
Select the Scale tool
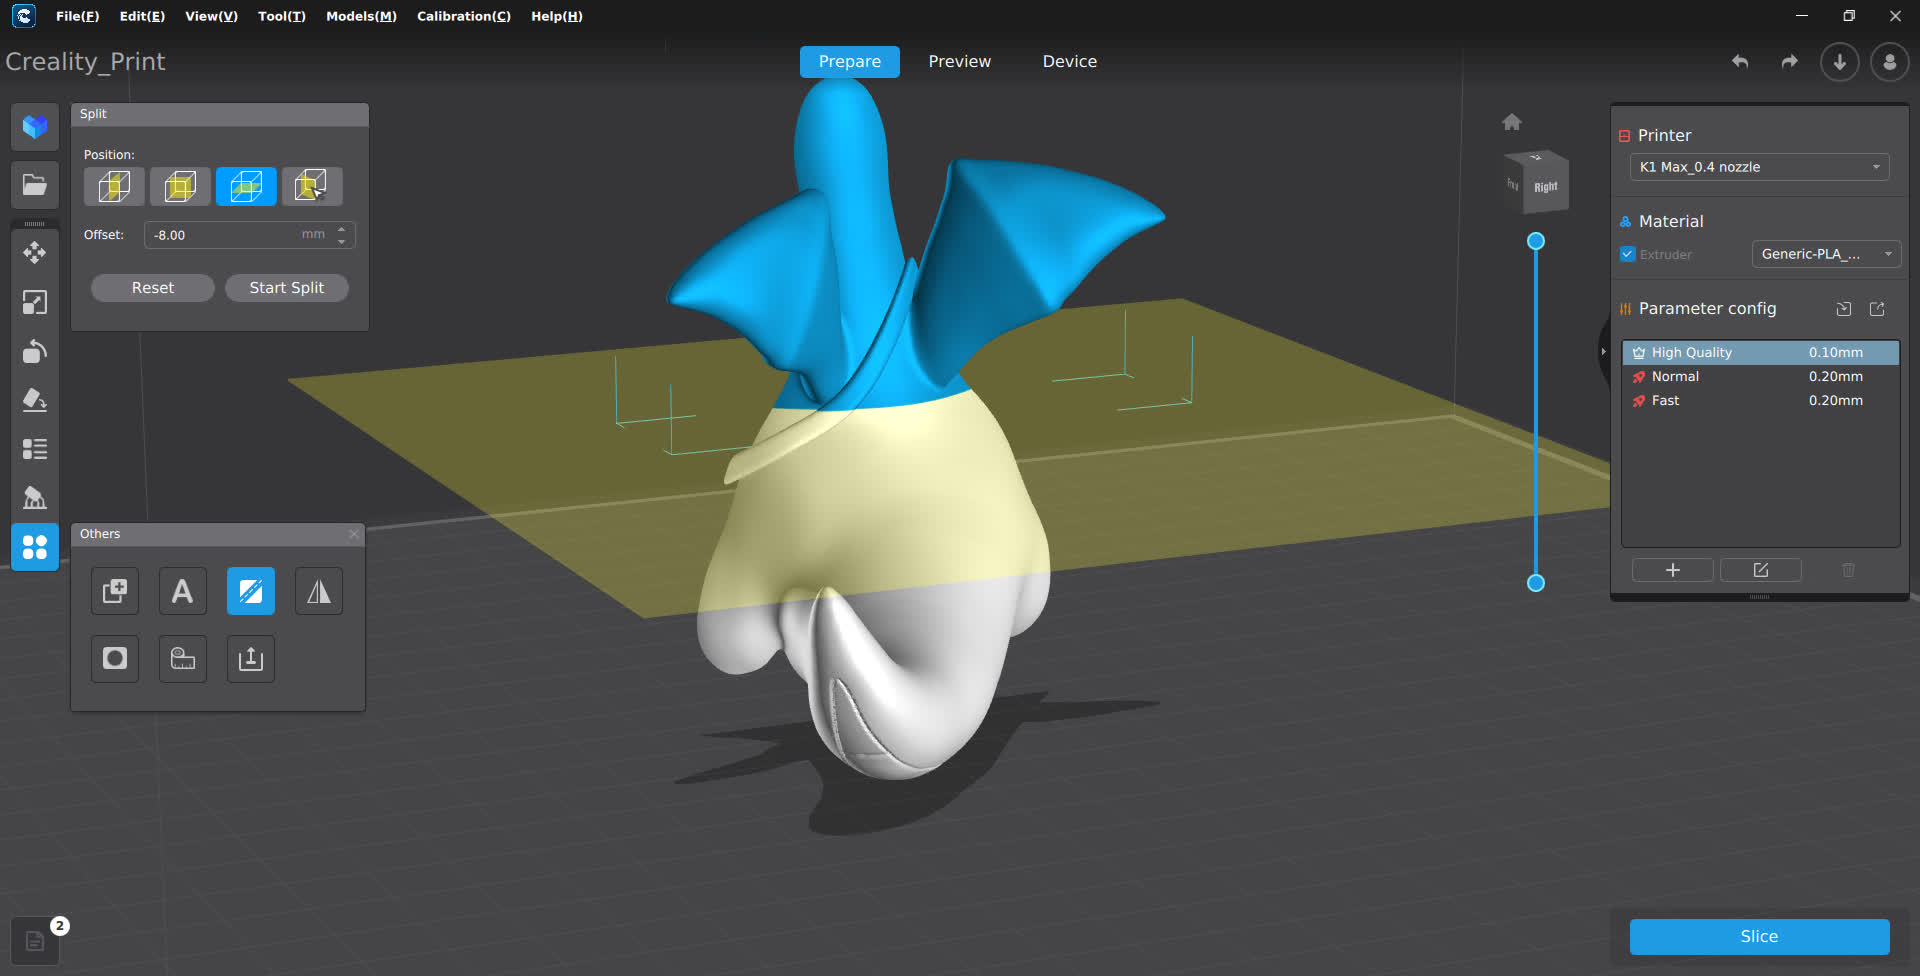coord(35,302)
